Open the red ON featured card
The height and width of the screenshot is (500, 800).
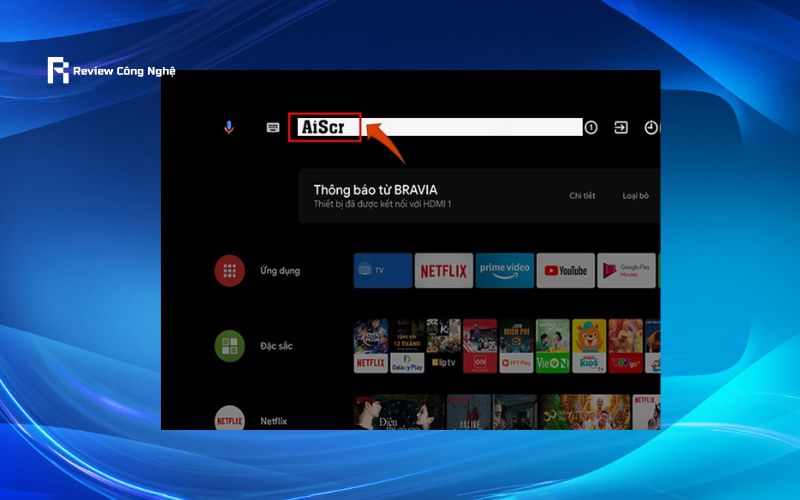[x=480, y=346]
